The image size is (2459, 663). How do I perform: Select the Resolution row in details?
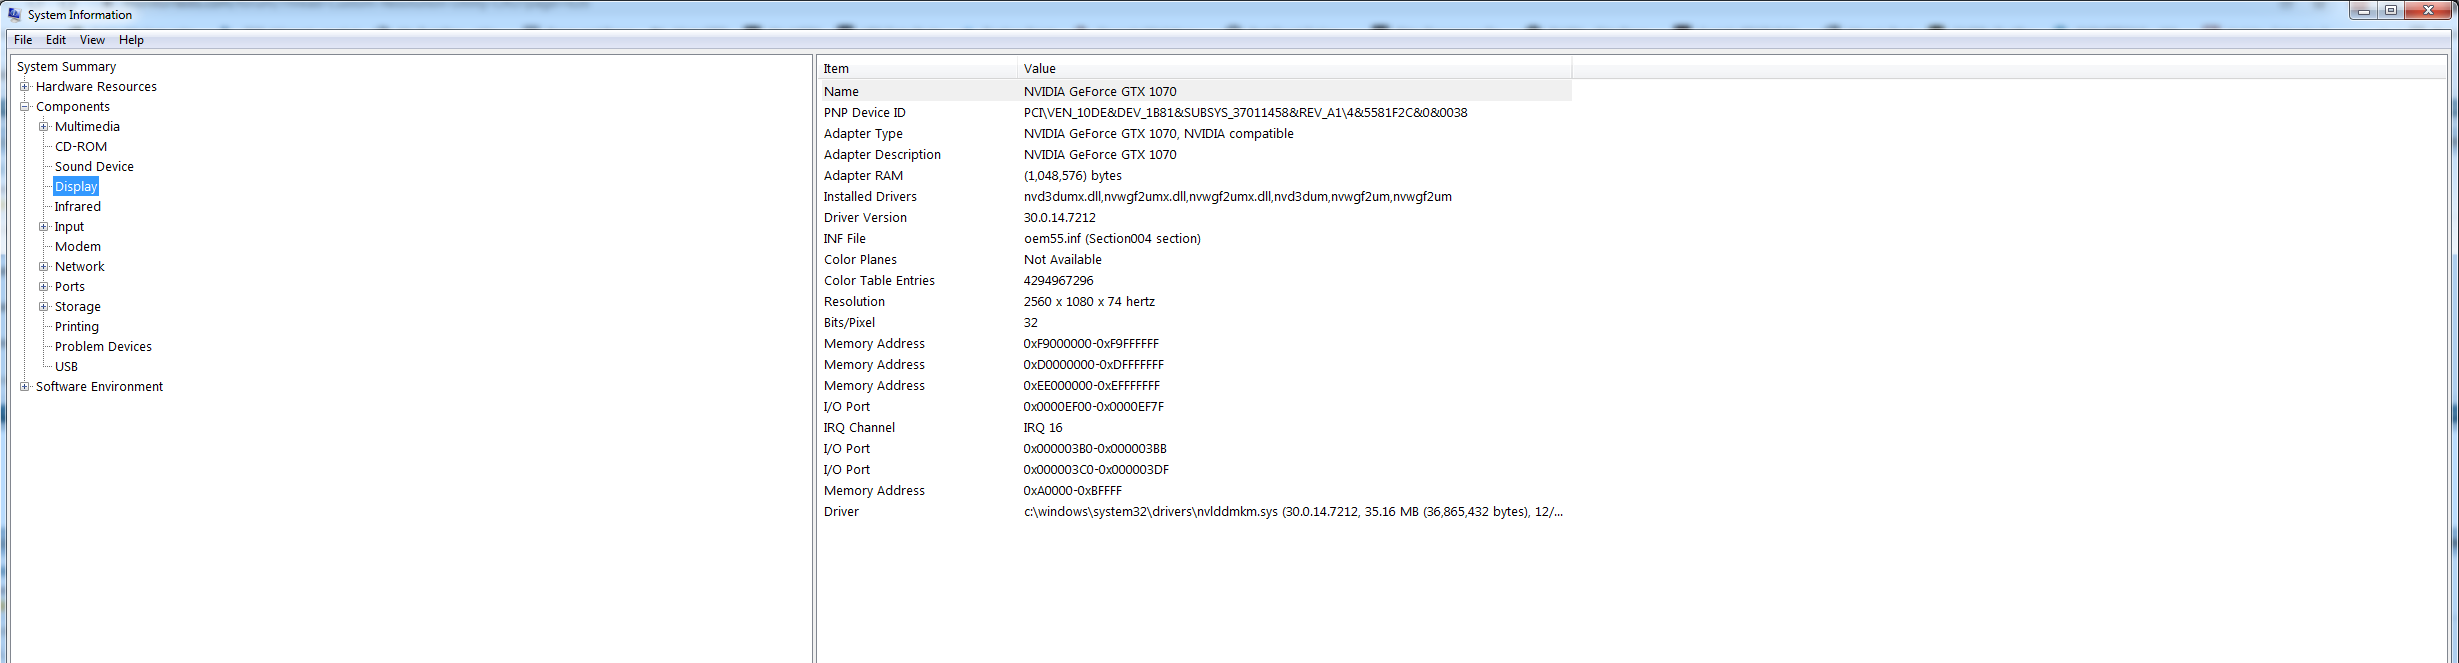pos(854,302)
